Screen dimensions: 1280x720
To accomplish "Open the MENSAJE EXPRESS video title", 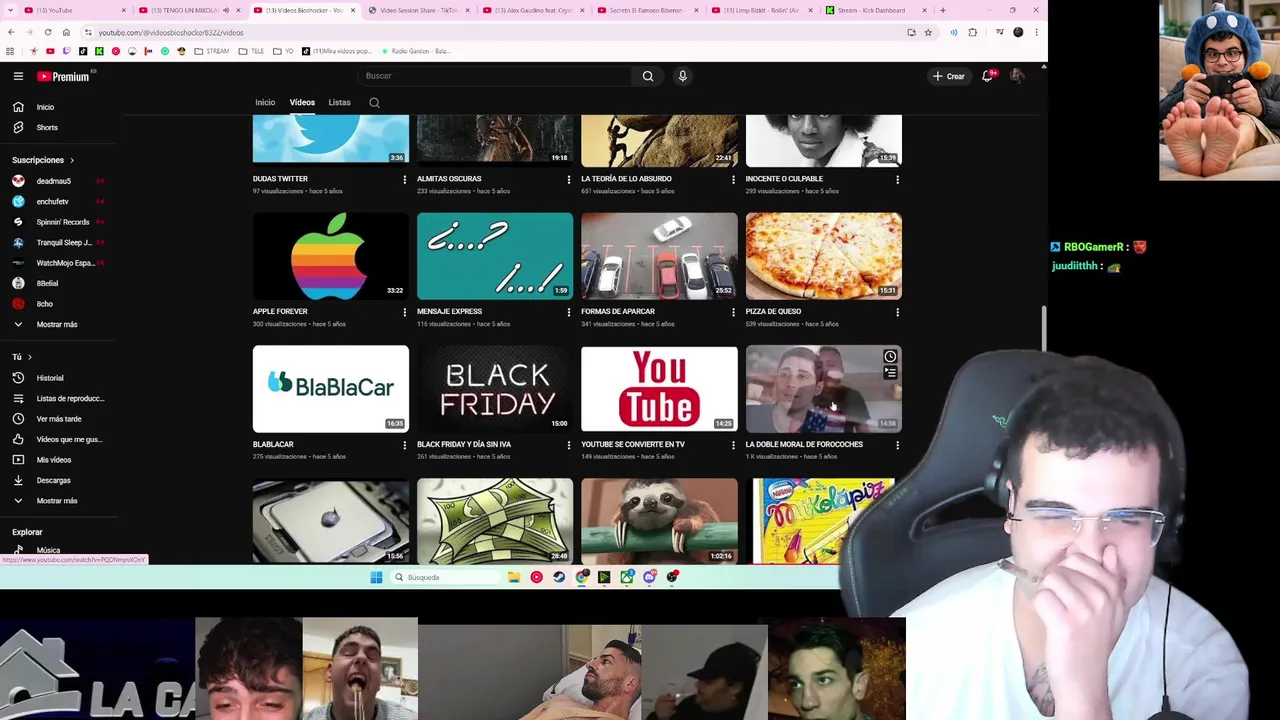I will tap(449, 312).
